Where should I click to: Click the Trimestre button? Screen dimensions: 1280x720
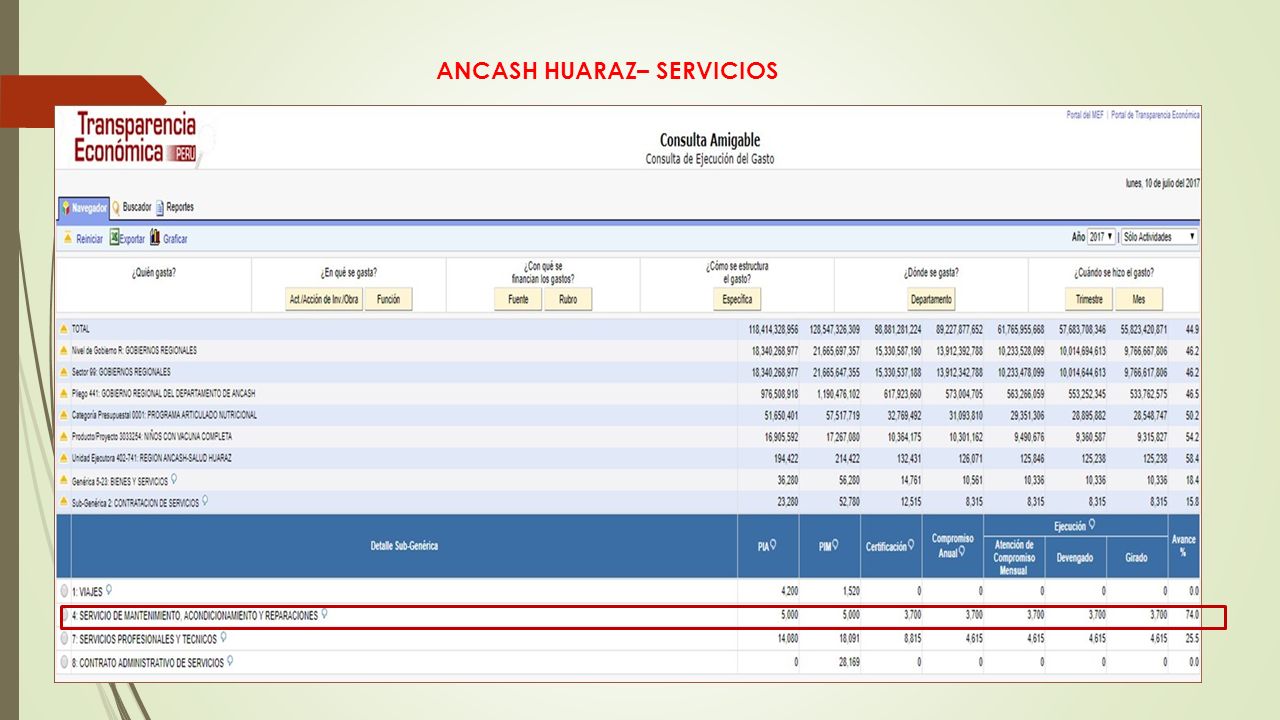1089,299
